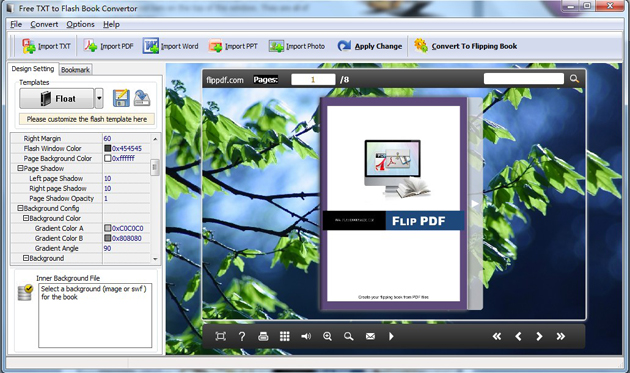Collapse the Page Shadow tree group

pyautogui.click(x=20, y=168)
